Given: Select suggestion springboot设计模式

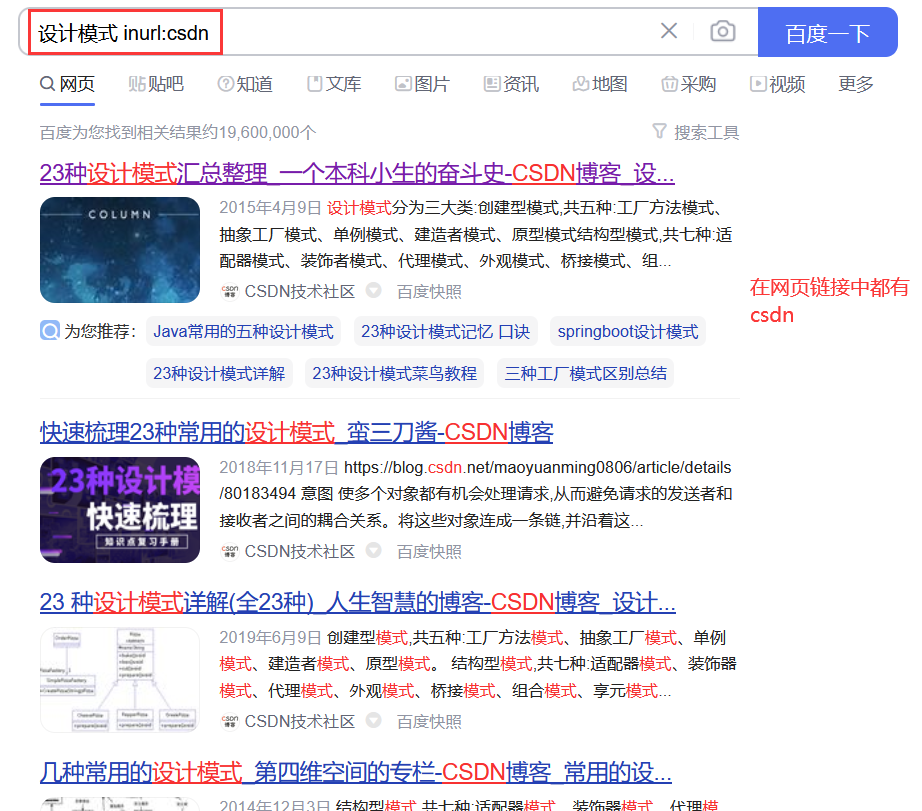Looking at the screenshot, I should coord(628,332).
